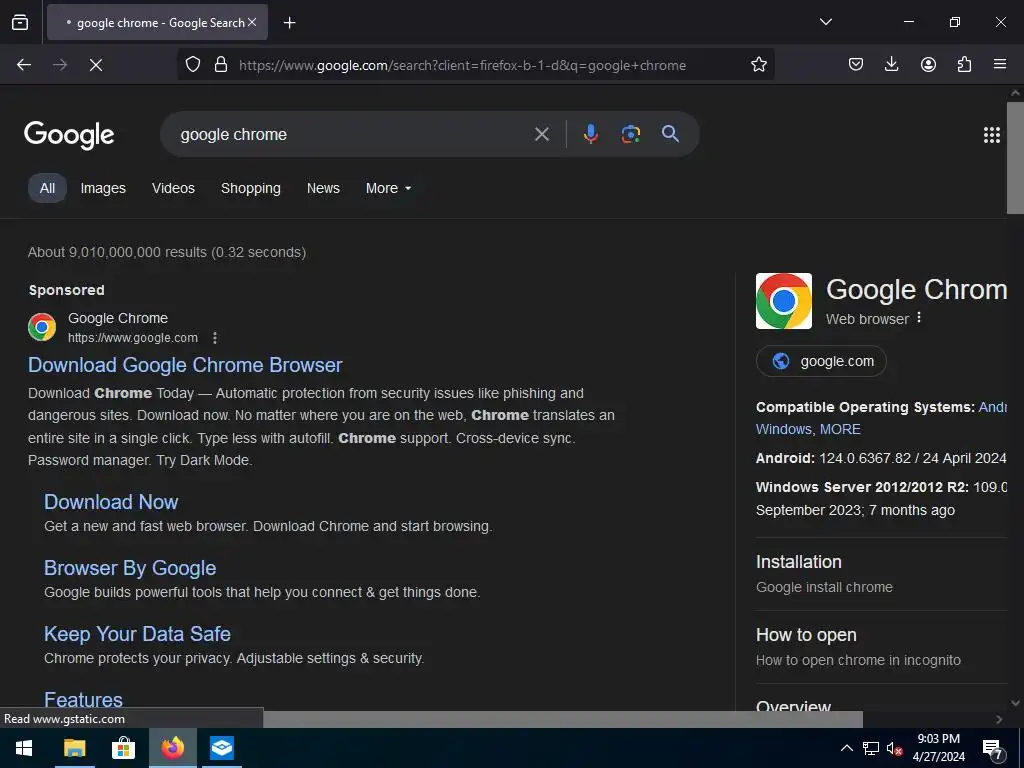Visit google.com button in knowledge panel

(821, 361)
